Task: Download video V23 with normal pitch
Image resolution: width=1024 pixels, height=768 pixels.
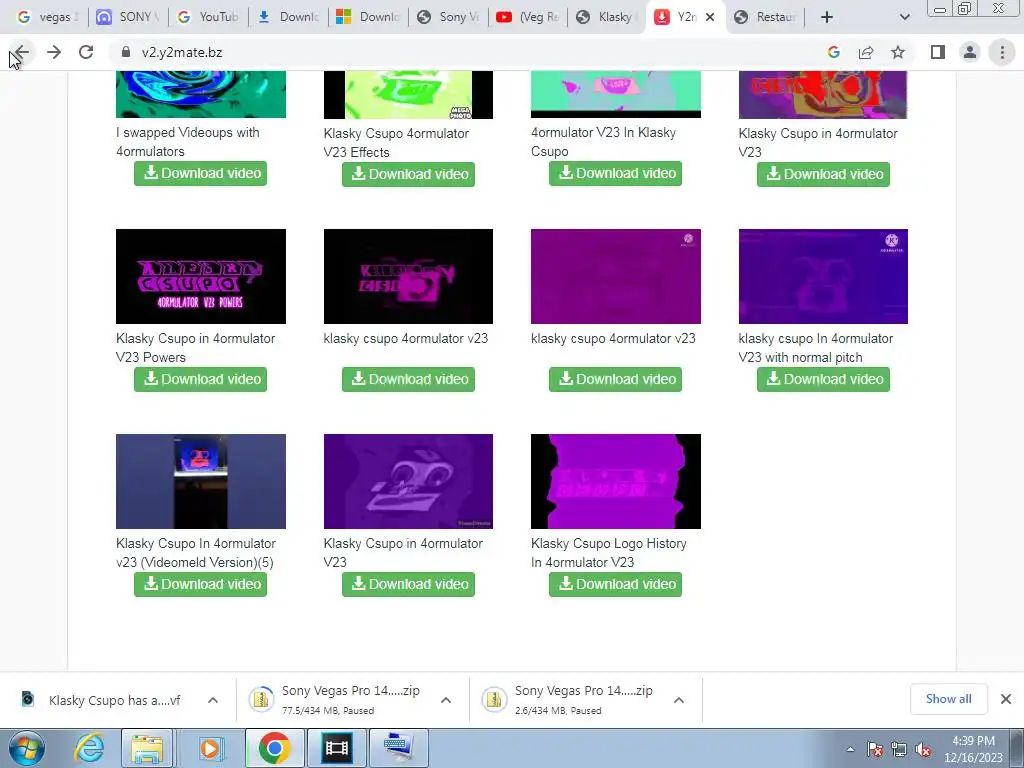Action: click(x=823, y=379)
